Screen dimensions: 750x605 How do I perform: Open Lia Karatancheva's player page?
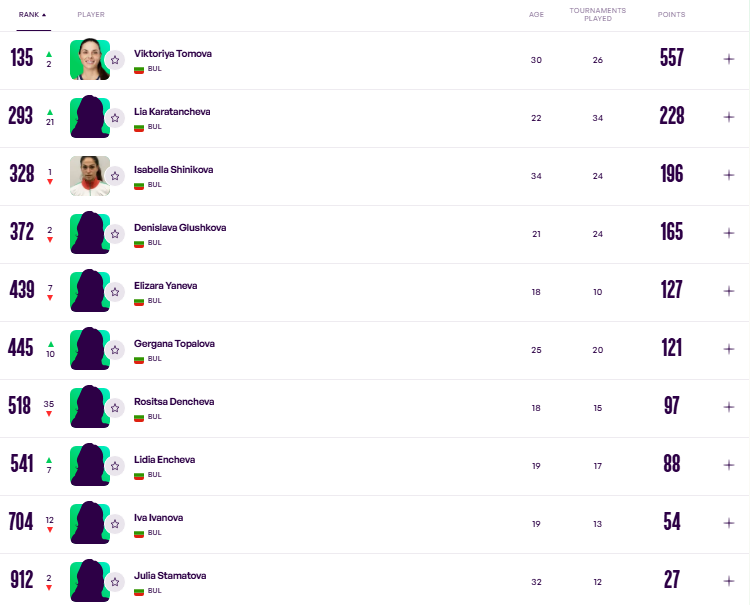click(172, 111)
